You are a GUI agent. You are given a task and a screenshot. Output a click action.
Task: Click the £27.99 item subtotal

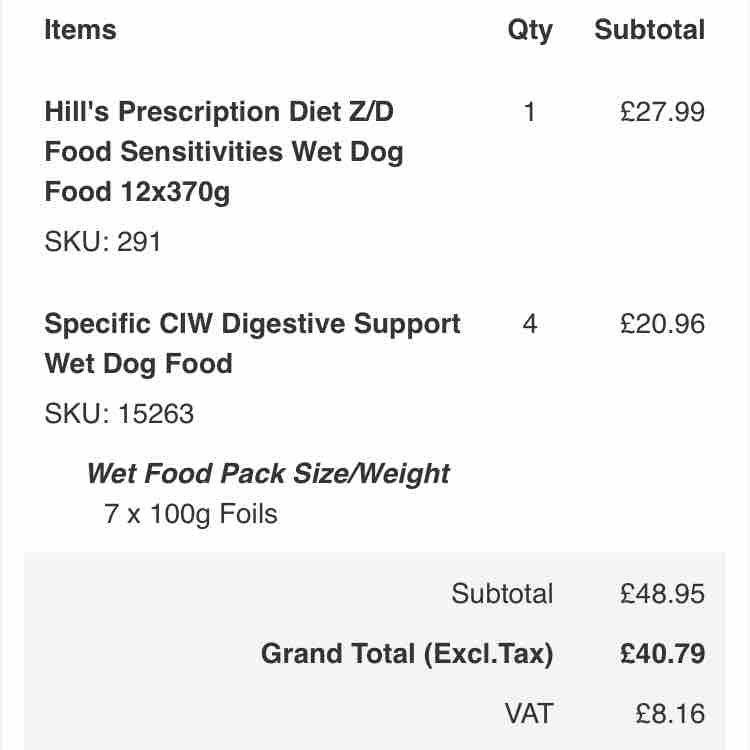(x=662, y=112)
